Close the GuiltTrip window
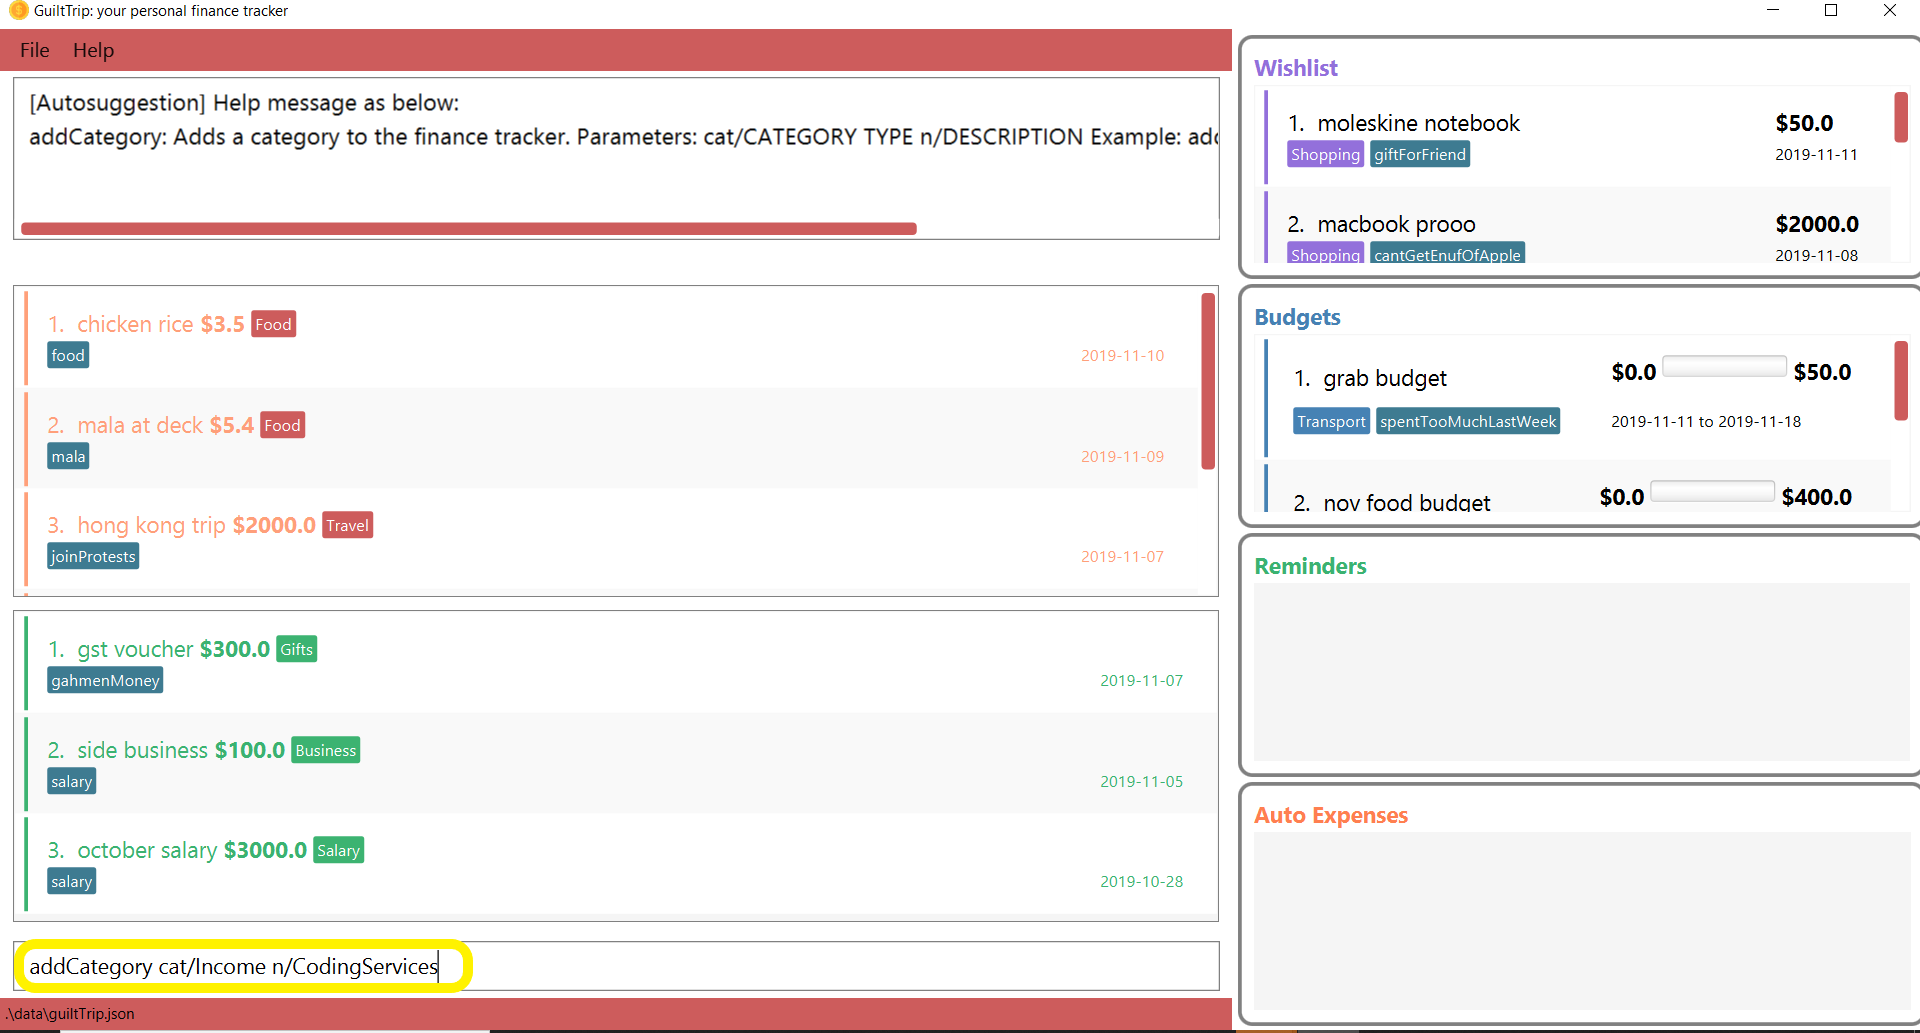1920x1033 pixels. pos(1889,10)
